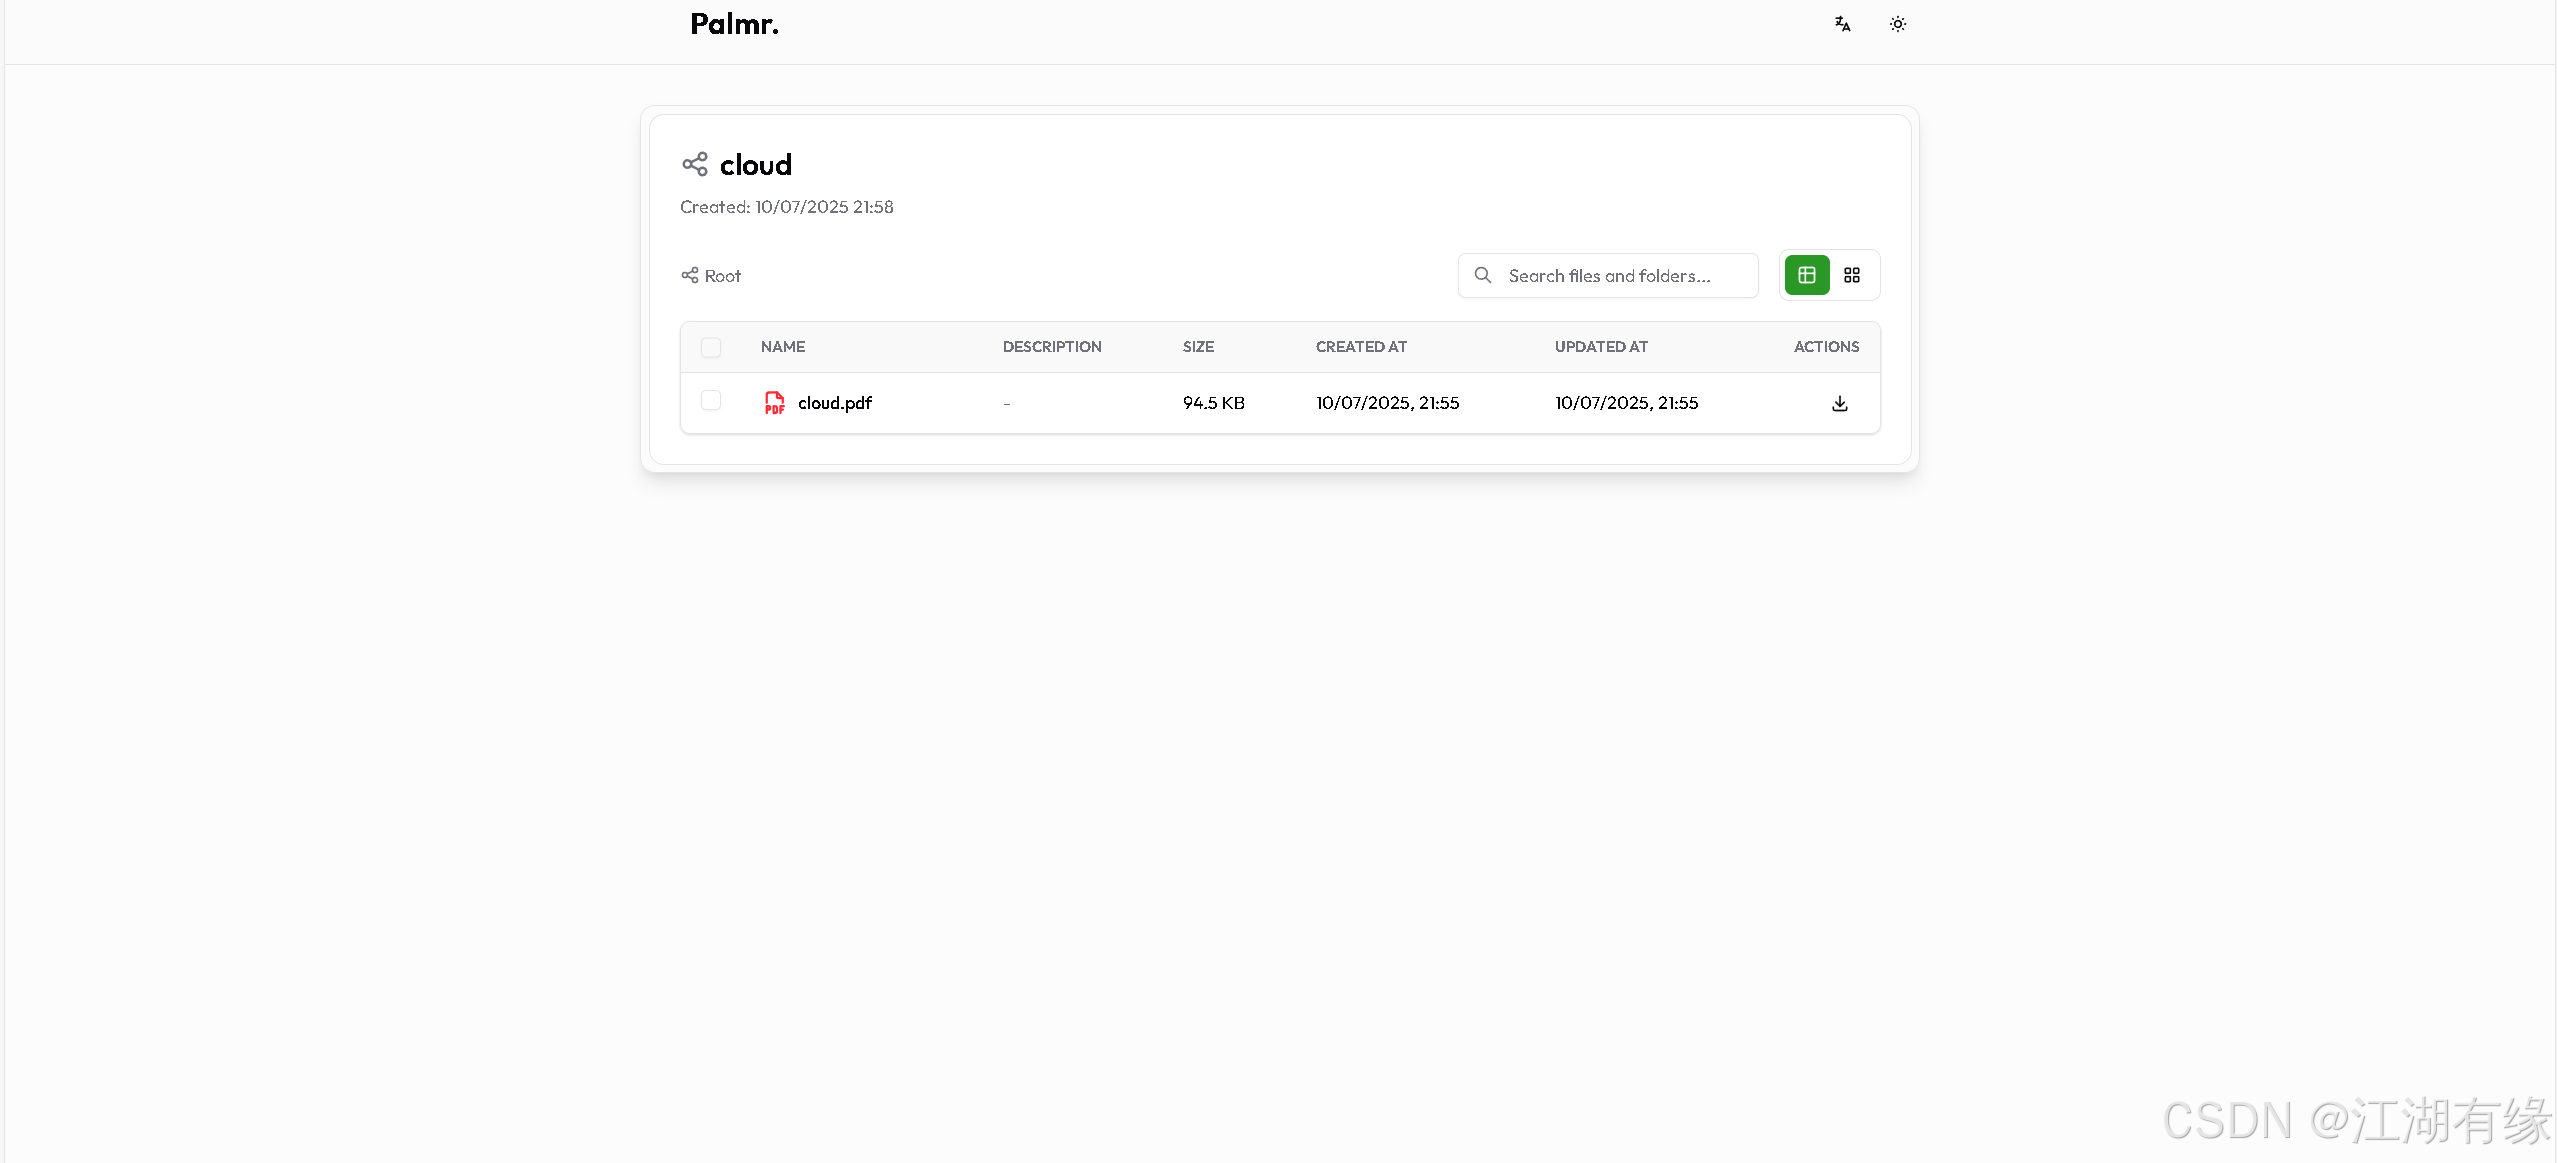
Task: Click the share icon next to Root
Action: pyautogui.click(x=690, y=275)
